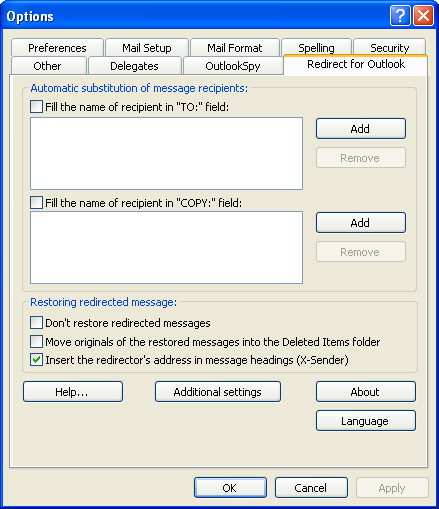Screen dimensions: 439x509
Task: Open the OutlookSpy tab
Action: 233,66
